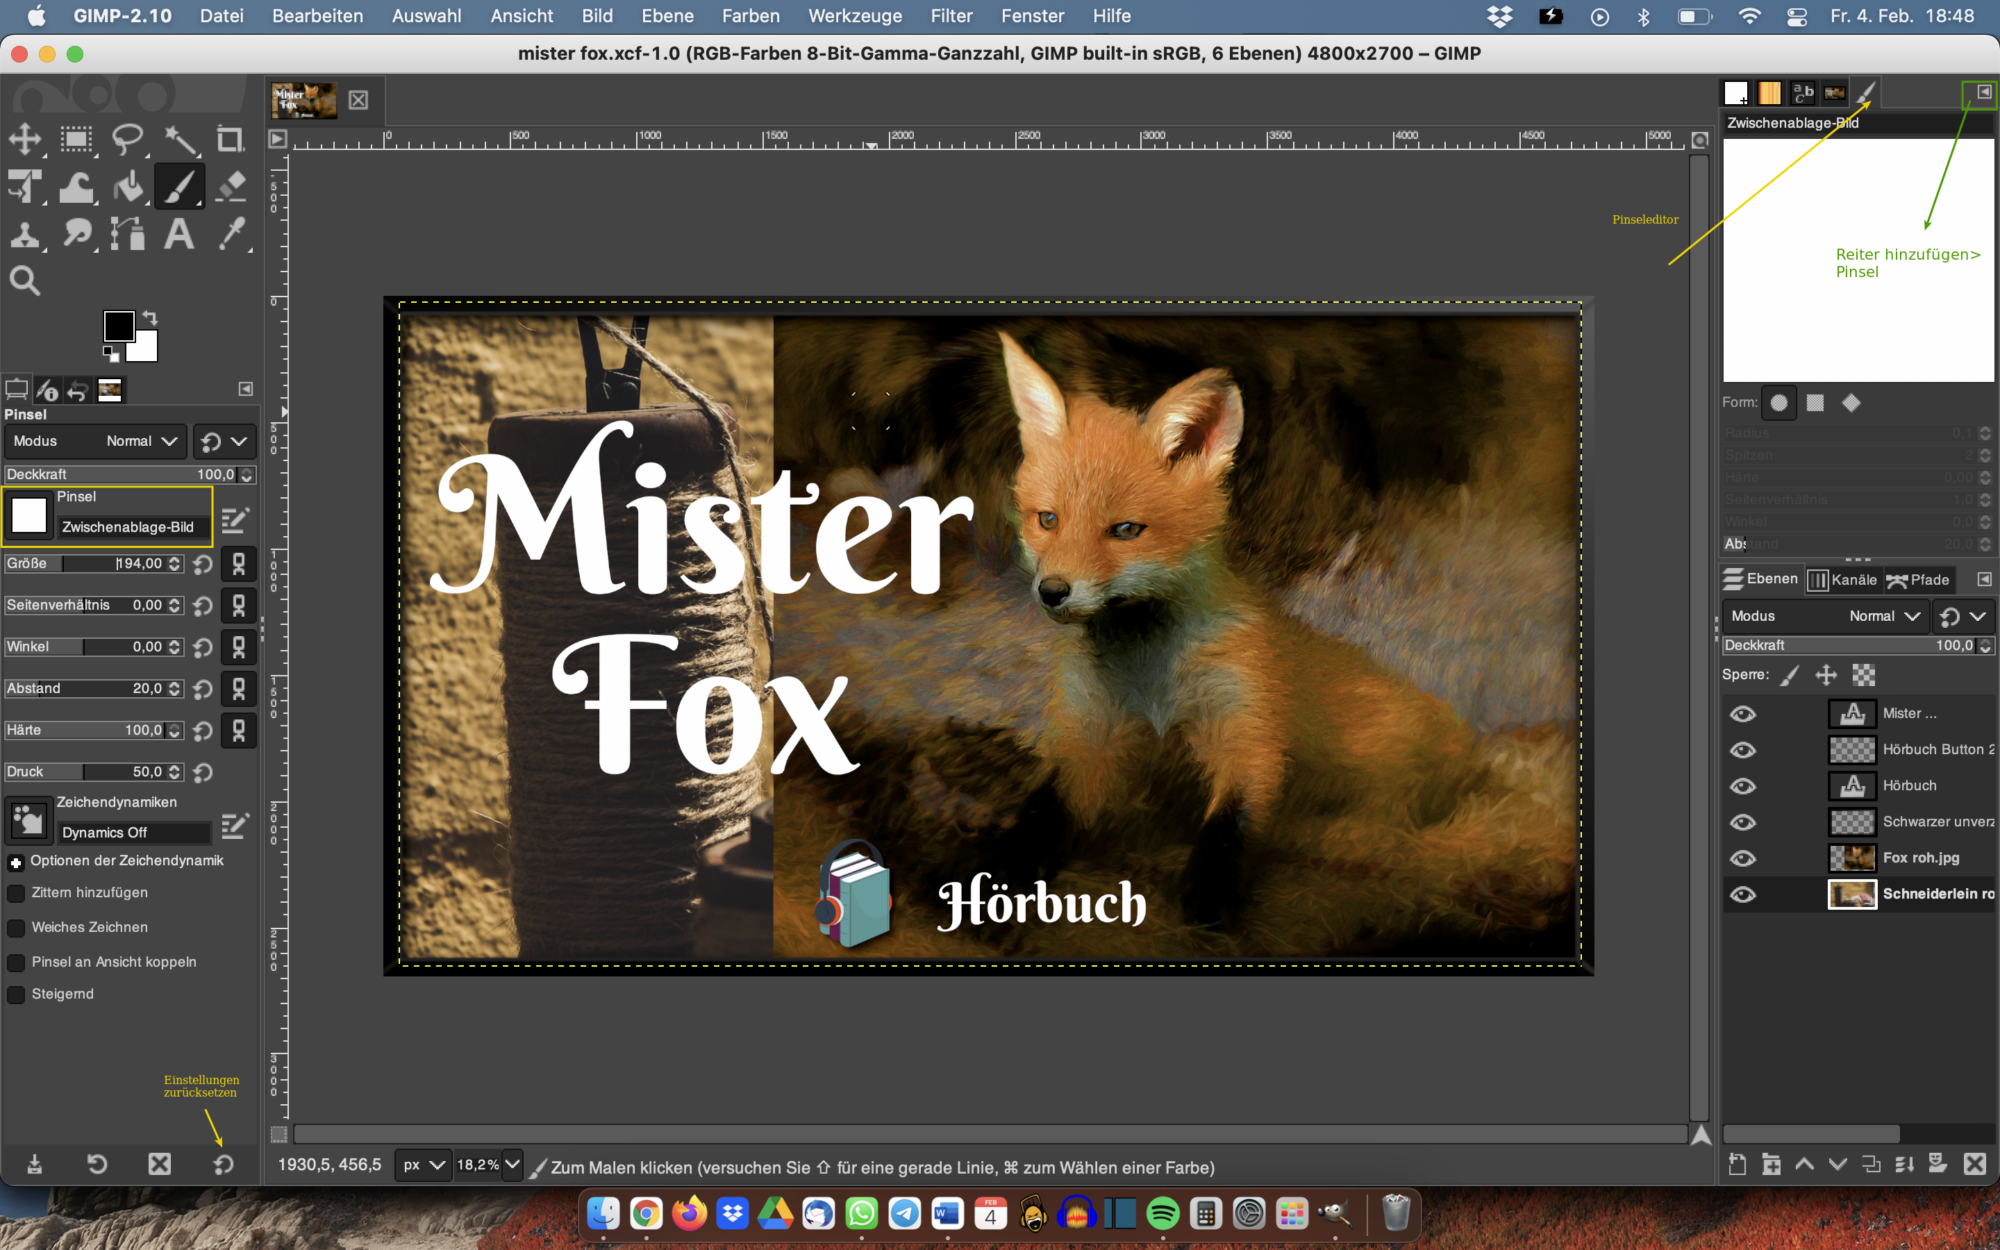Screen dimensions: 2000x1250
Task: Select the Free Select lasso tool
Action: pos(127,139)
